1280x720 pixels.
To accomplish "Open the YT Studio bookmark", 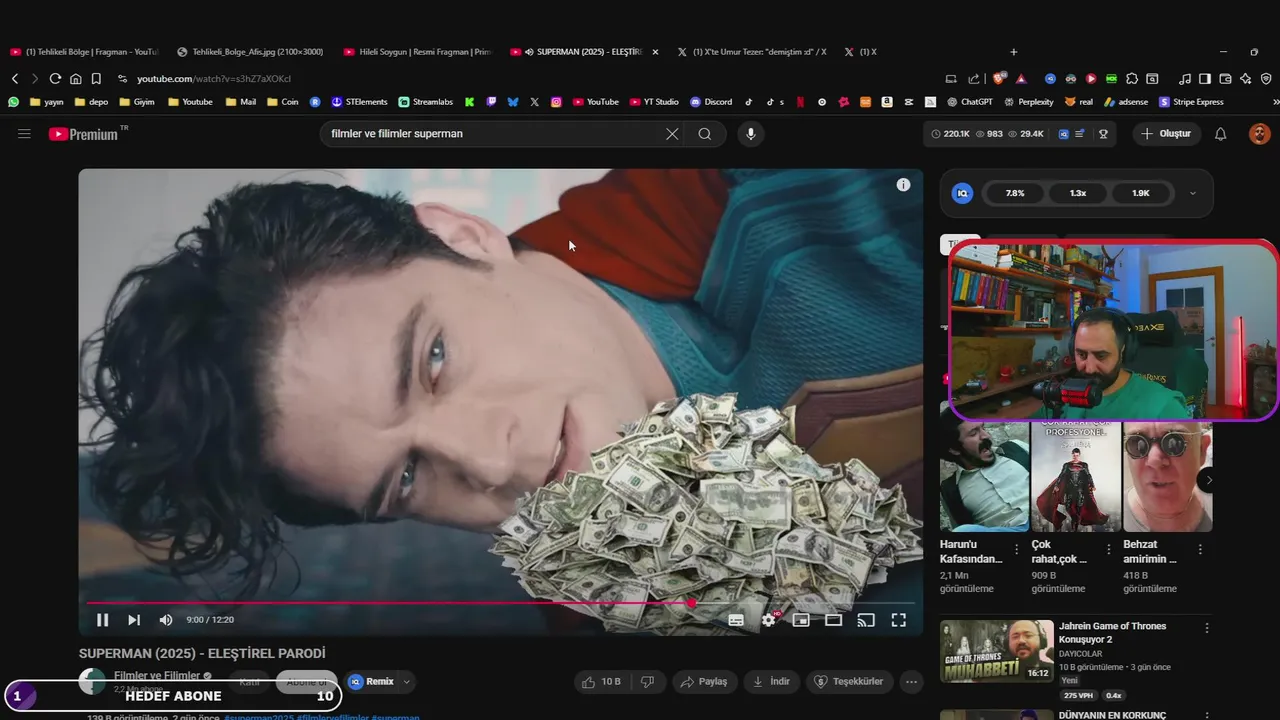I will [x=654, y=102].
